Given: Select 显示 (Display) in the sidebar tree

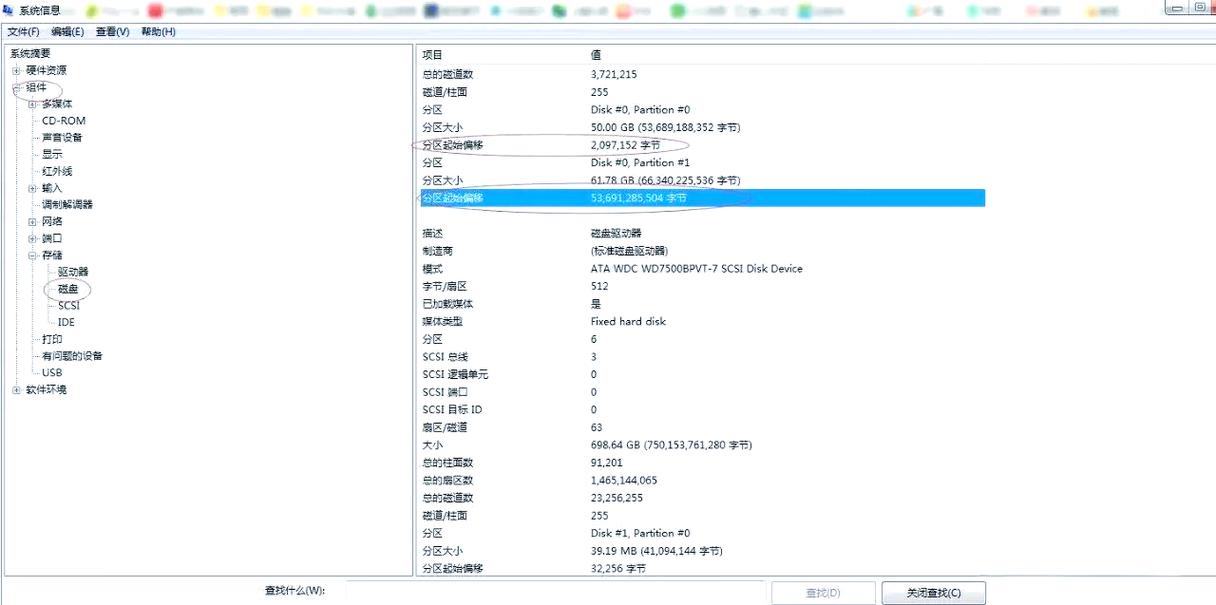Looking at the screenshot, I should [55, 153].
